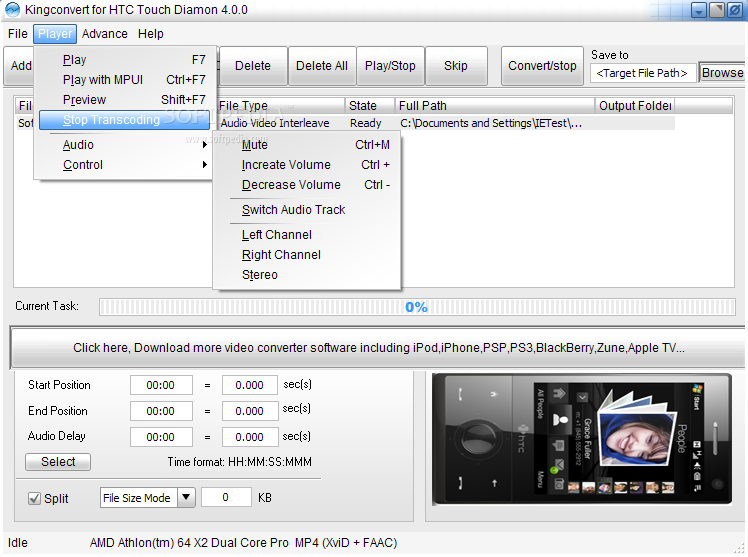
Task: Select Switch Audio Track
Action: click(x=307, y=210)
